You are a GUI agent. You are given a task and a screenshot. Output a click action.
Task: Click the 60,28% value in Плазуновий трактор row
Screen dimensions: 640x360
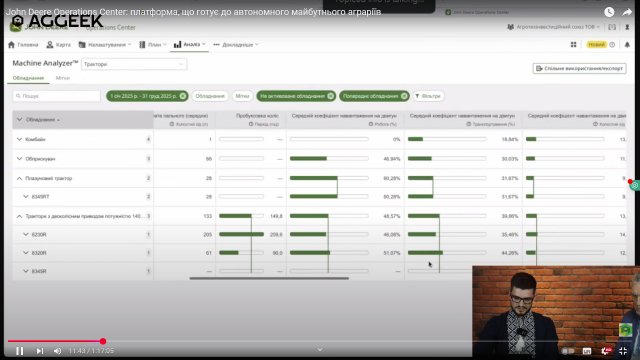pyautogui.click(x=391, y=178)
